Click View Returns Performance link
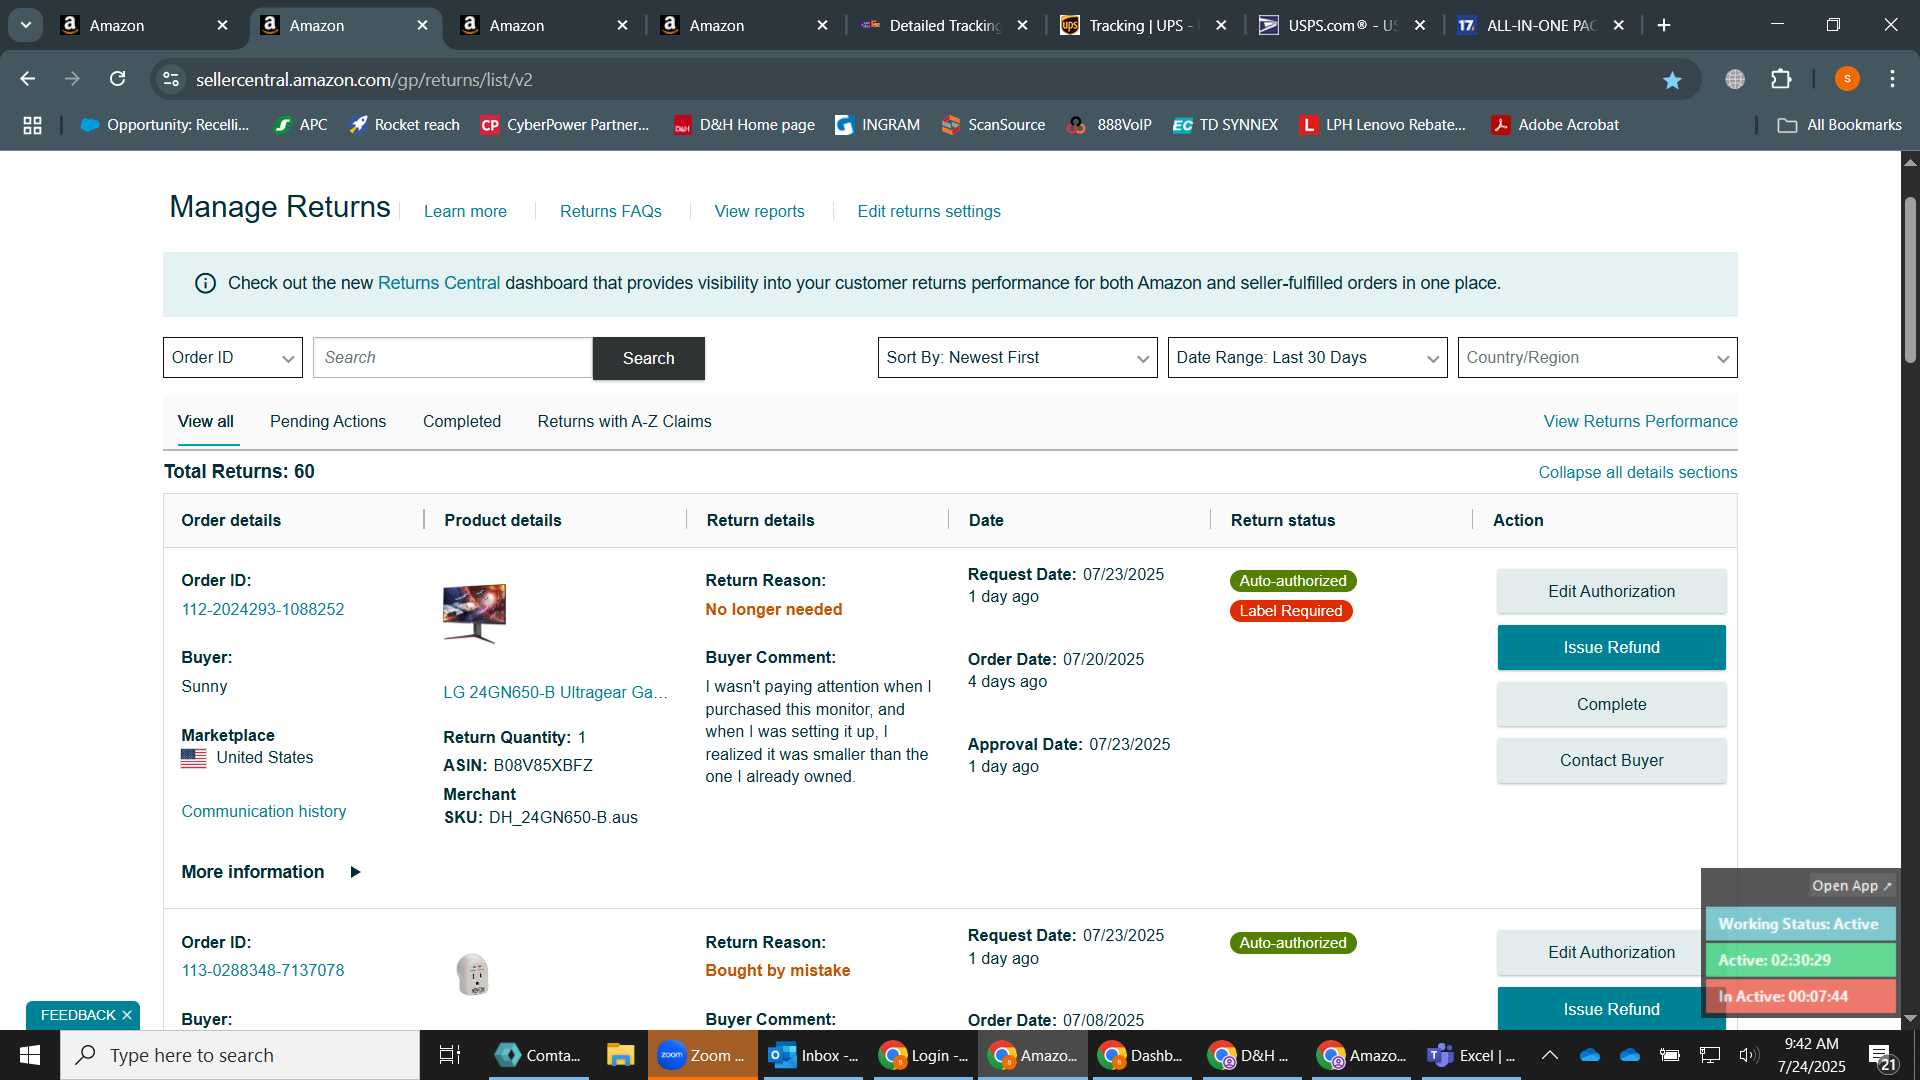 coord(1641,421)
